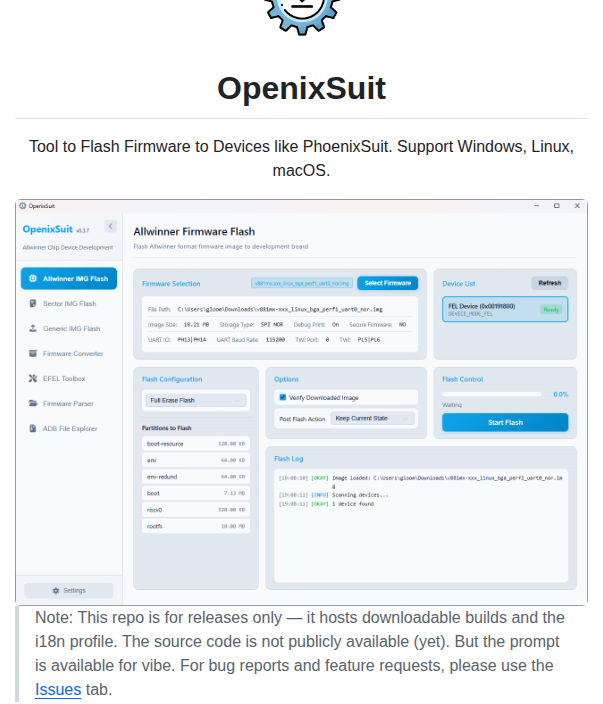This screenshot has width=603, height=704.
Task: Click the firmware File Path value
Action: tap(280, 309)
